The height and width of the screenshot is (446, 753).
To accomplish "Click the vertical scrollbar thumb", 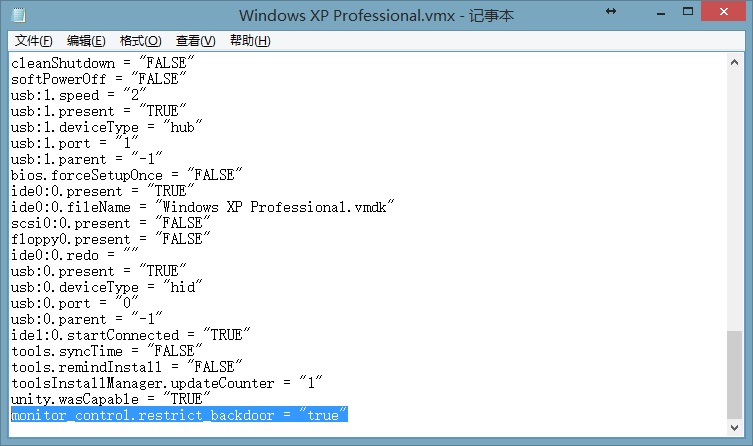I will coord(734,374).
